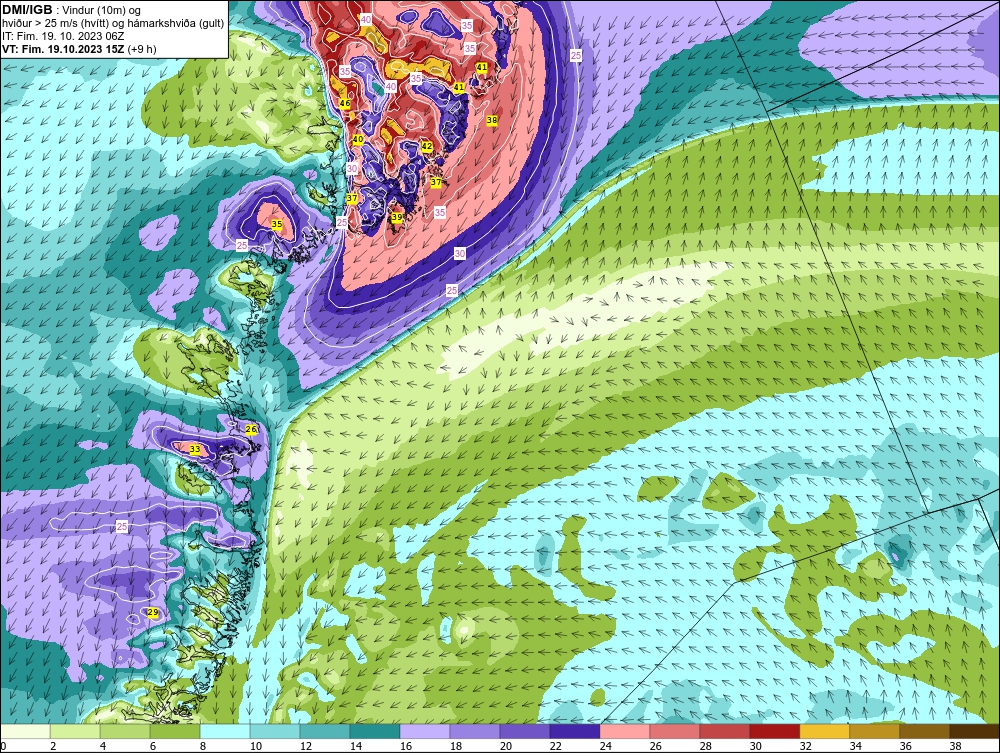
Task: Pick the 22–24 m/s dark indigo legend swatch
Action: 575,731
